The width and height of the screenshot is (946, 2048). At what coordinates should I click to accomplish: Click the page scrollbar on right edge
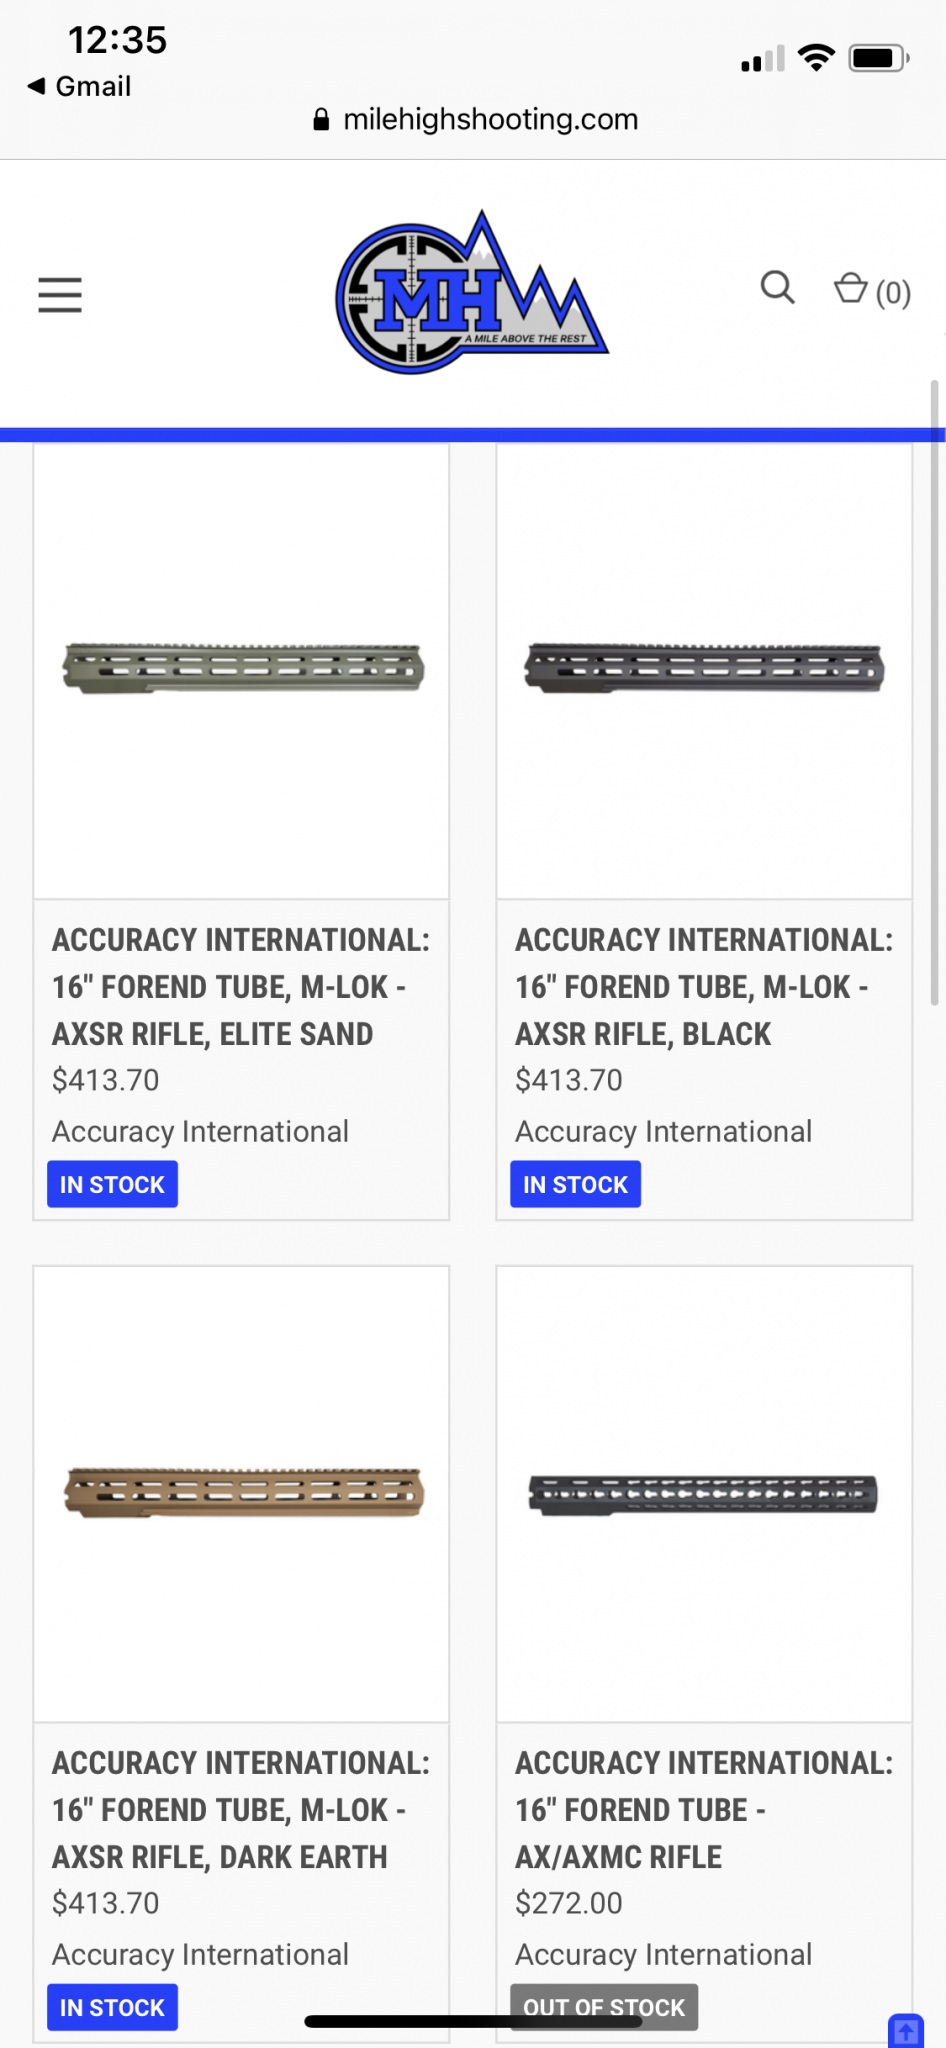[935, 692]
